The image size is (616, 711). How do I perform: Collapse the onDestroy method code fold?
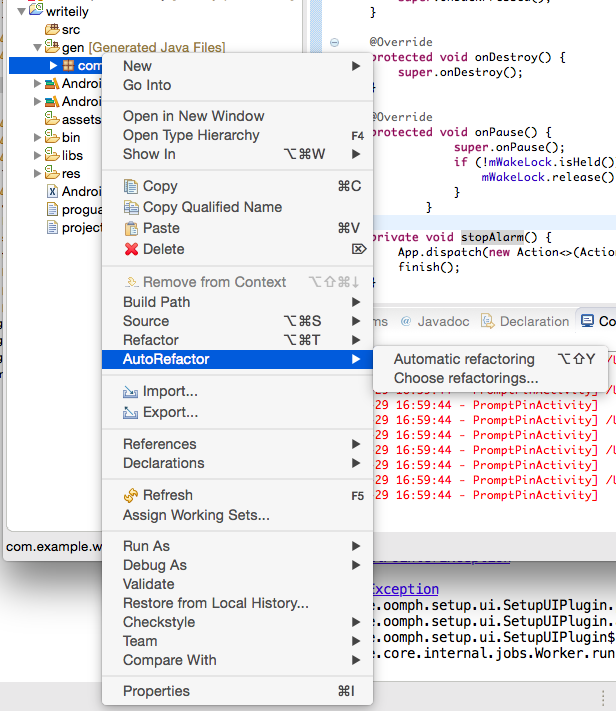[334, 43]
